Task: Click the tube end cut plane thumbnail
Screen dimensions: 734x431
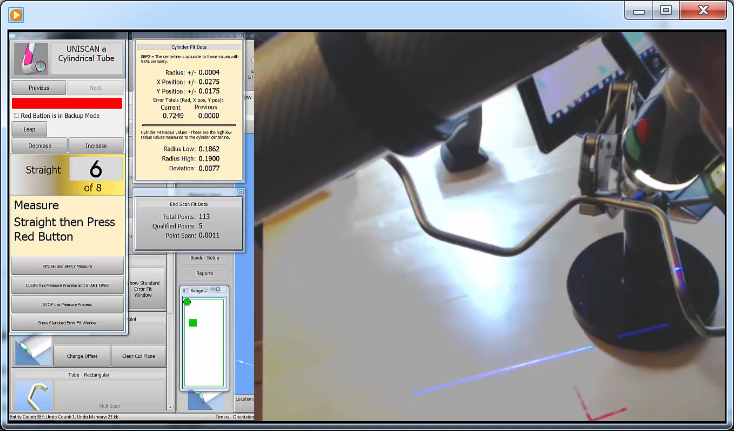Action: coord(33,351)
